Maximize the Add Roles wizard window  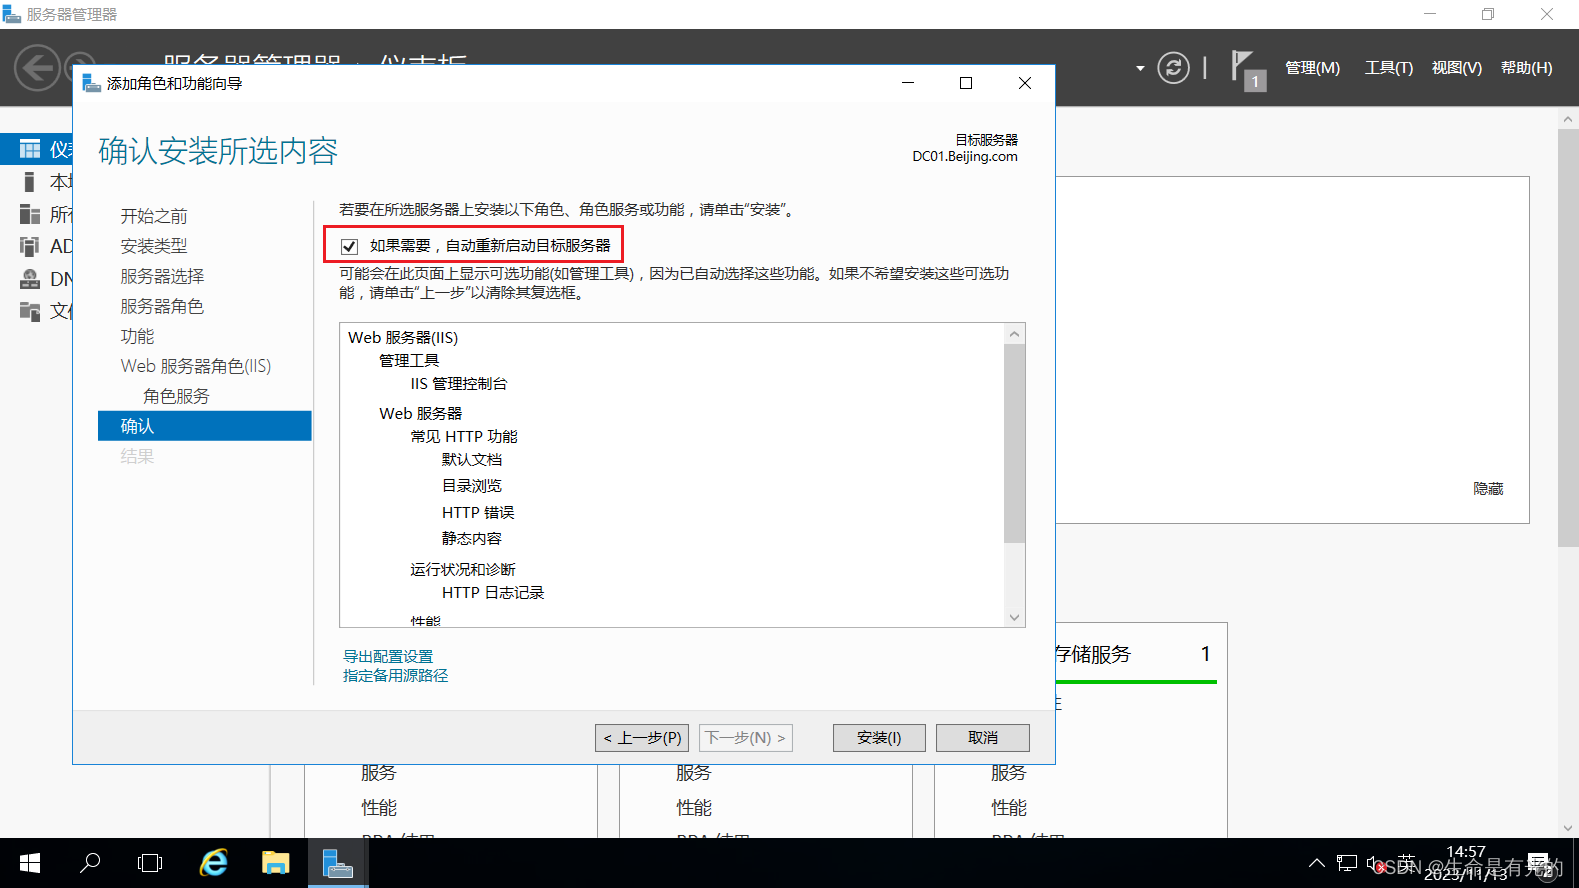pyautogui.click(x=966, y=83)
